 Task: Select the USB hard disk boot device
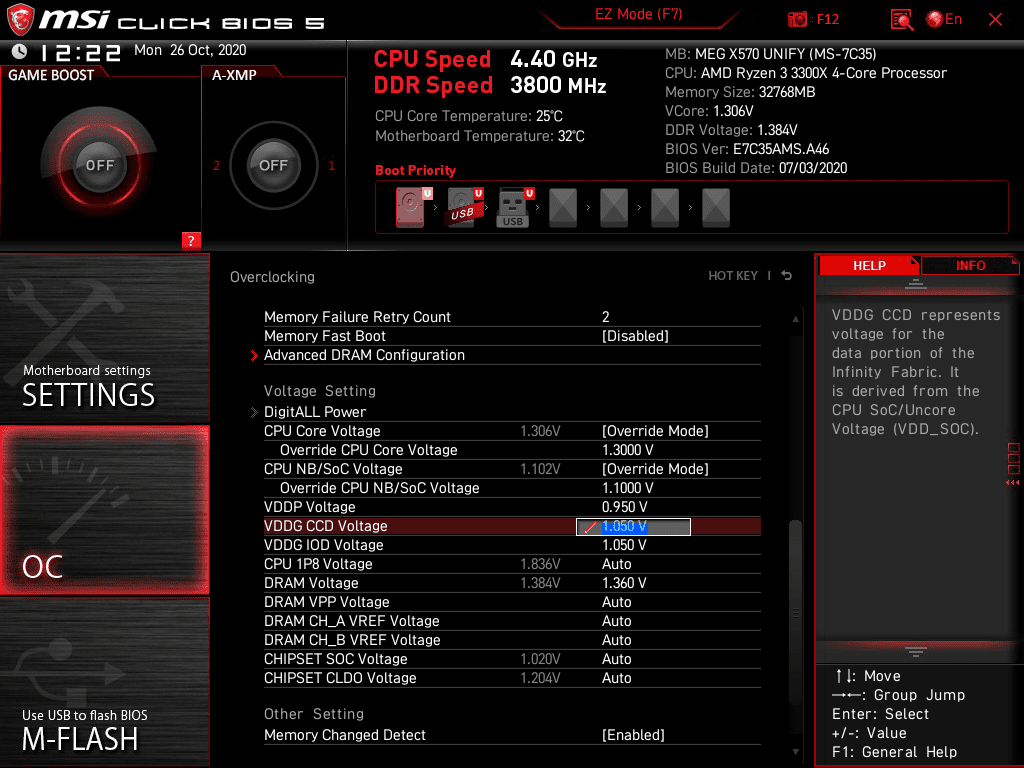464,207
